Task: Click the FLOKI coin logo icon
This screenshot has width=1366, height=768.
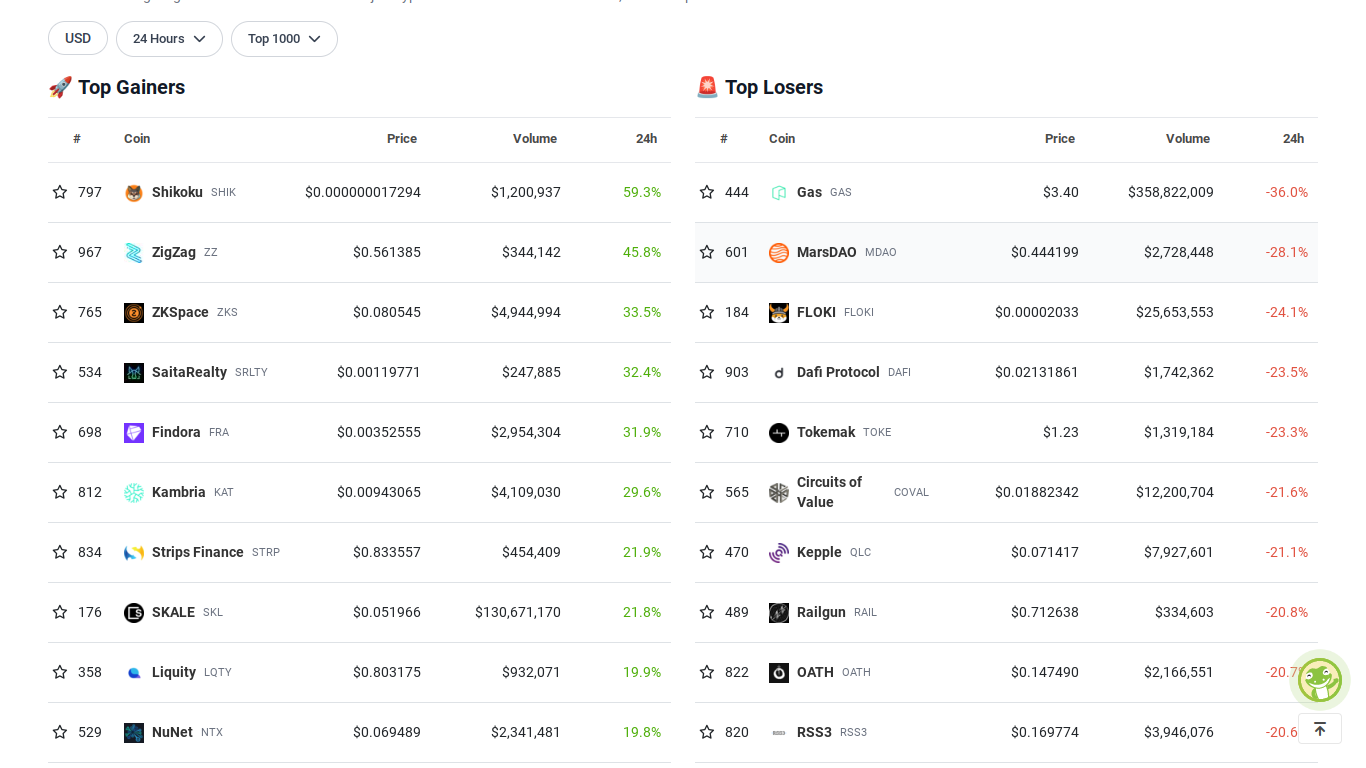Action: pyautogui.click(x=779, y=313)
